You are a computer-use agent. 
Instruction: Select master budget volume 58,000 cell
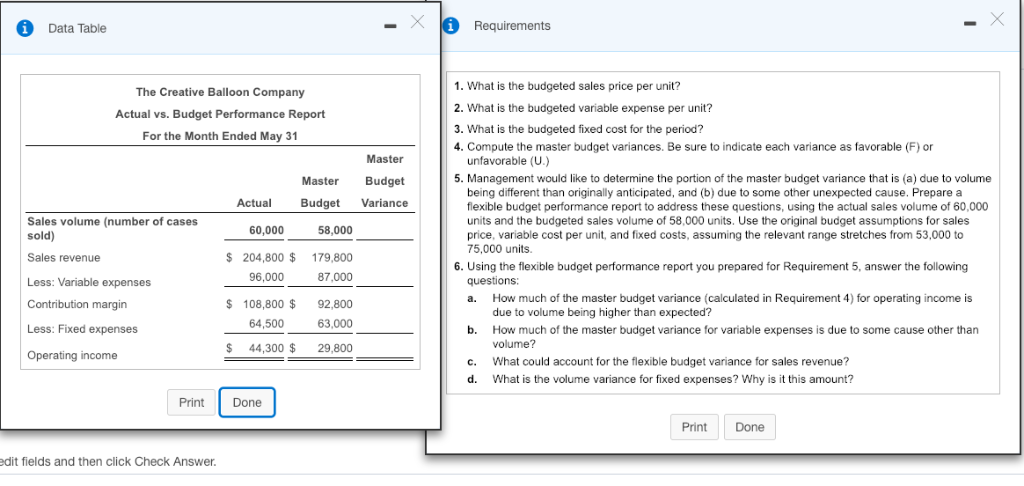[x=335, y=230]
